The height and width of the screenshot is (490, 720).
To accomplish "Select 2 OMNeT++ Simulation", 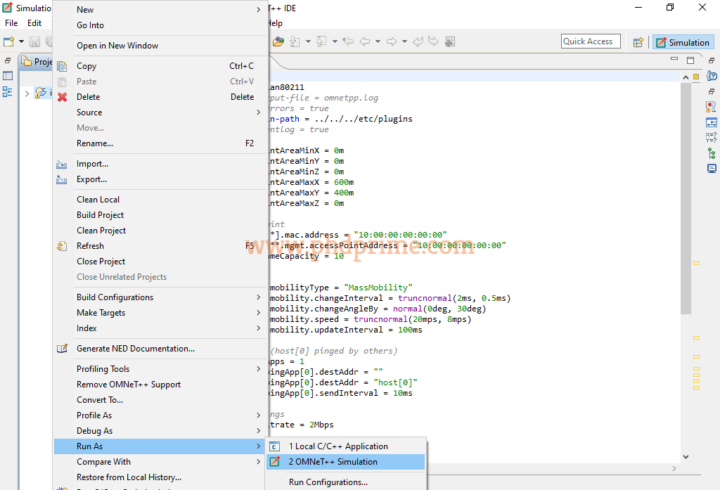I will click(333, 462).
